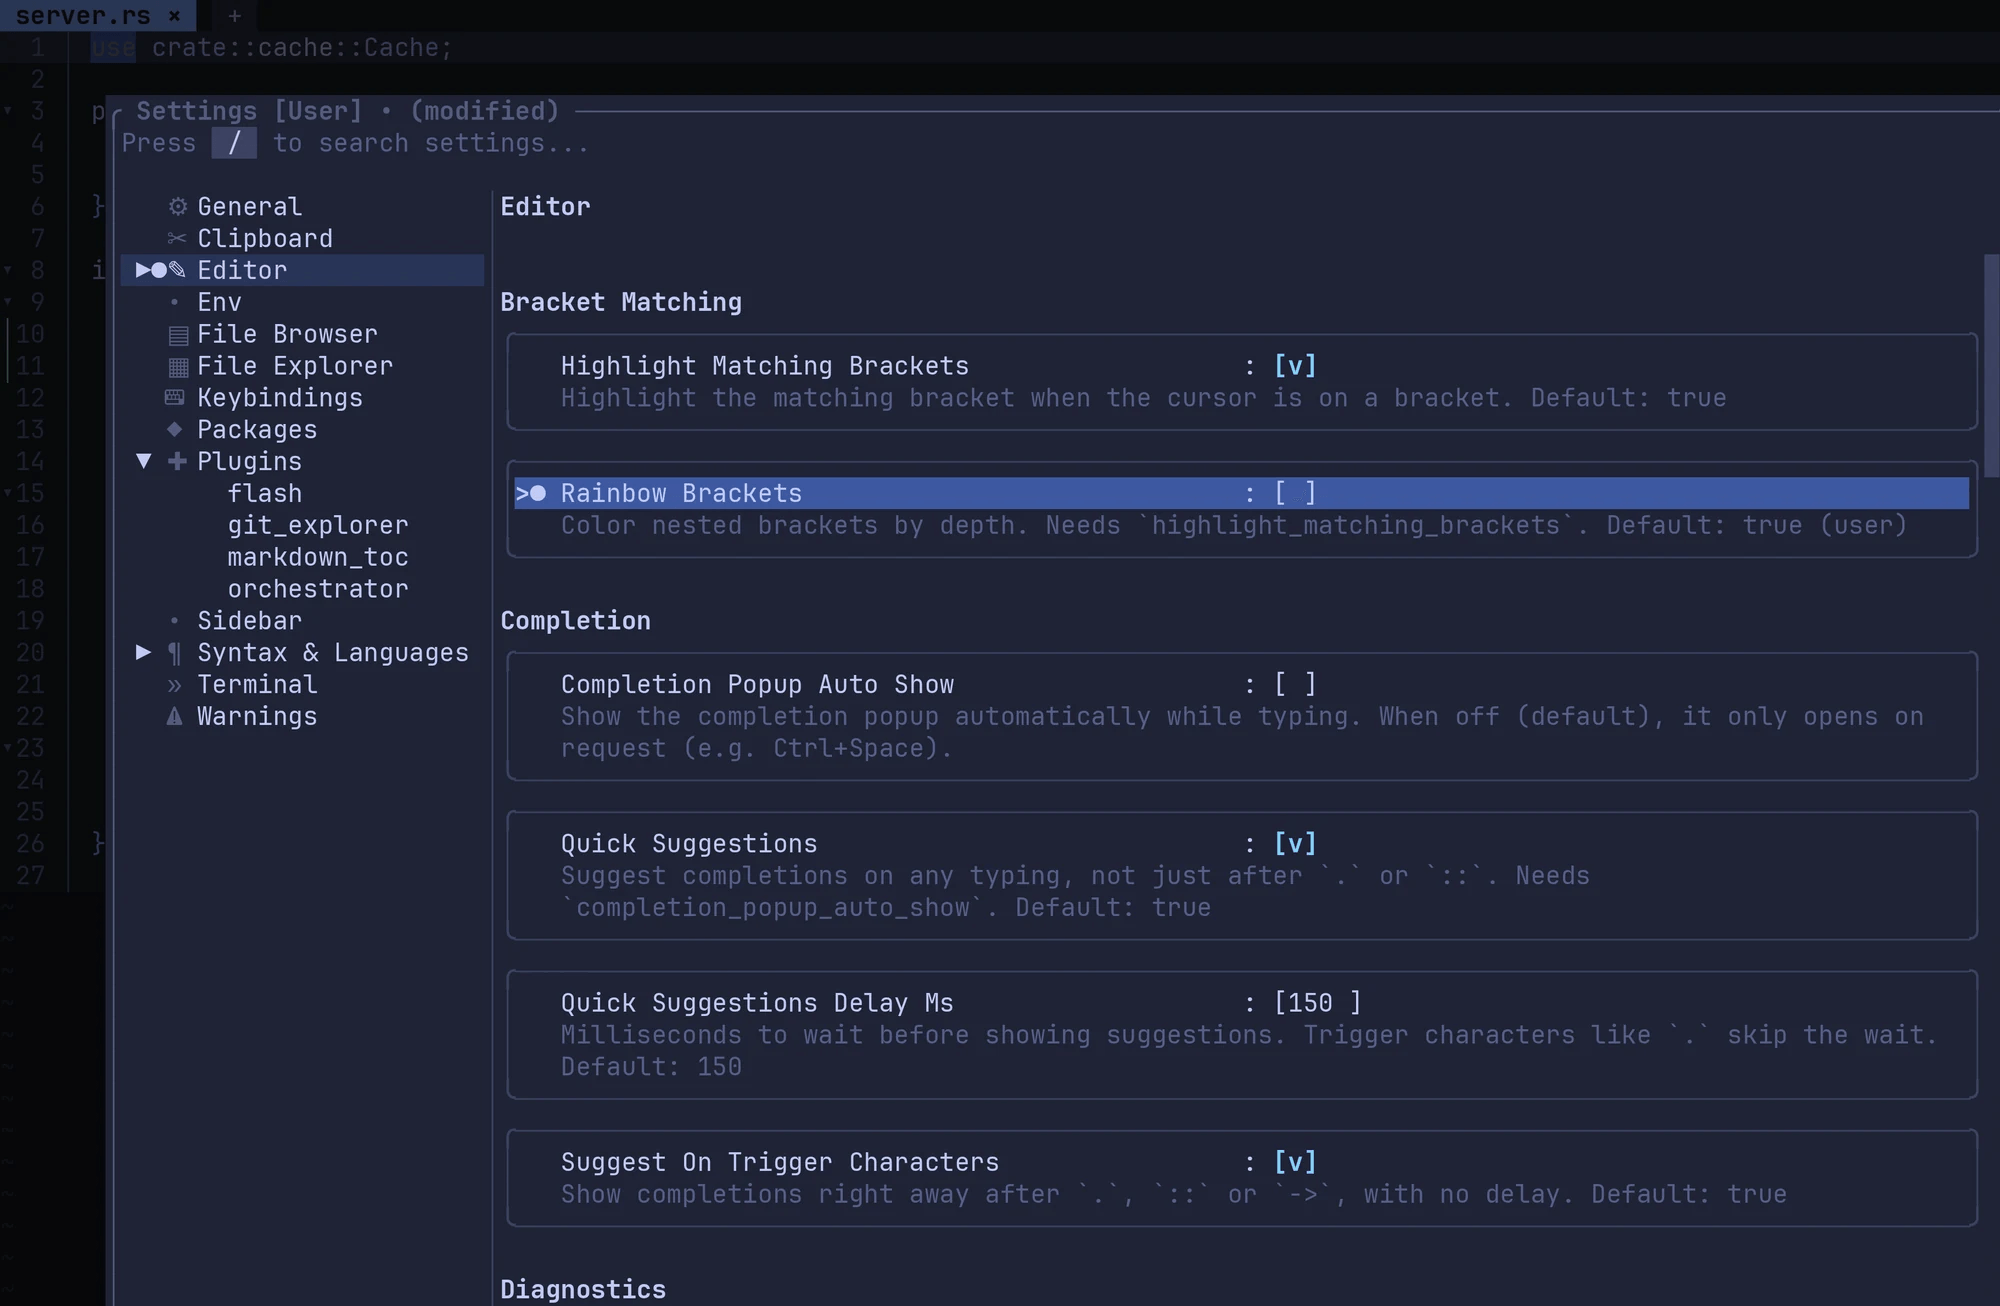
Task: Toggle Highlight Matching Brackets checkbox
Action: coord(1295,366)
